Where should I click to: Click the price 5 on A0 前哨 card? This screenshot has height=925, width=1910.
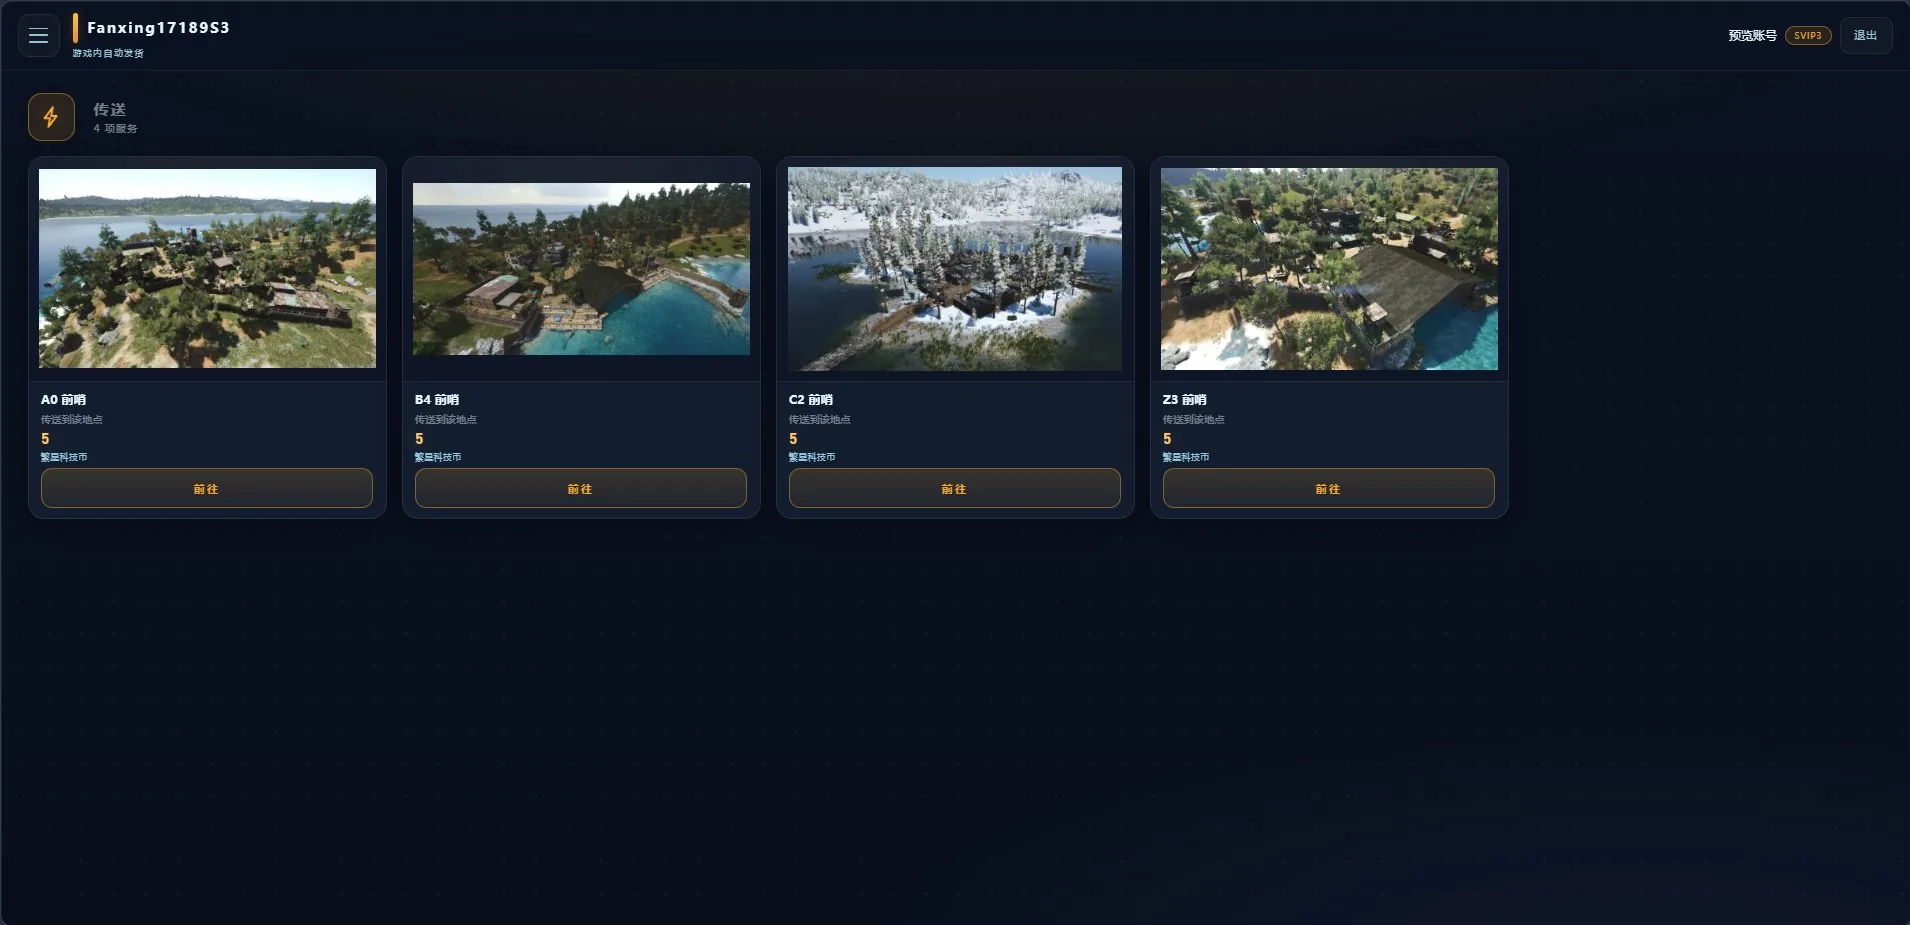click(45, 439)
